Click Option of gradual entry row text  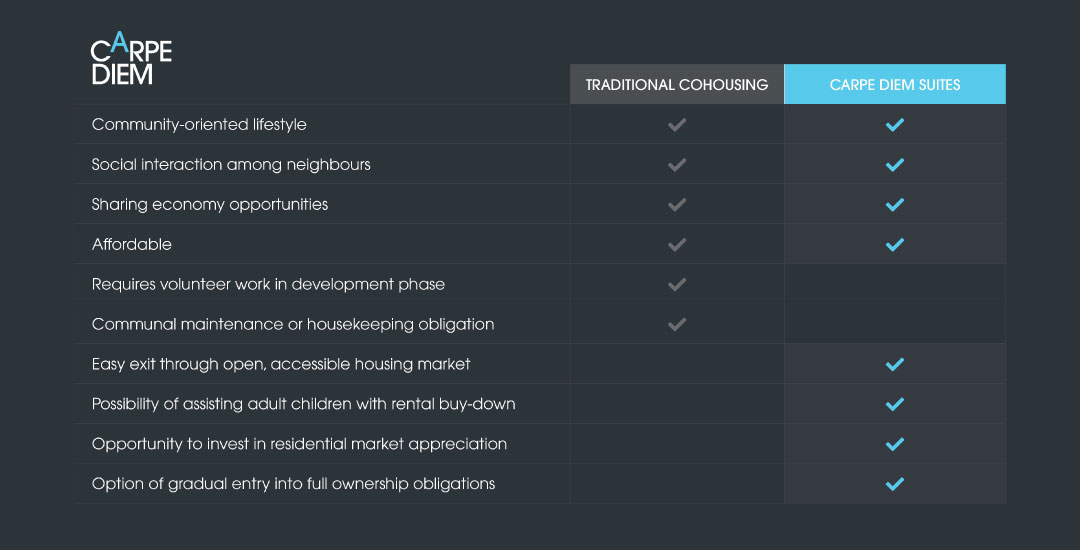(x=293, y=484)
